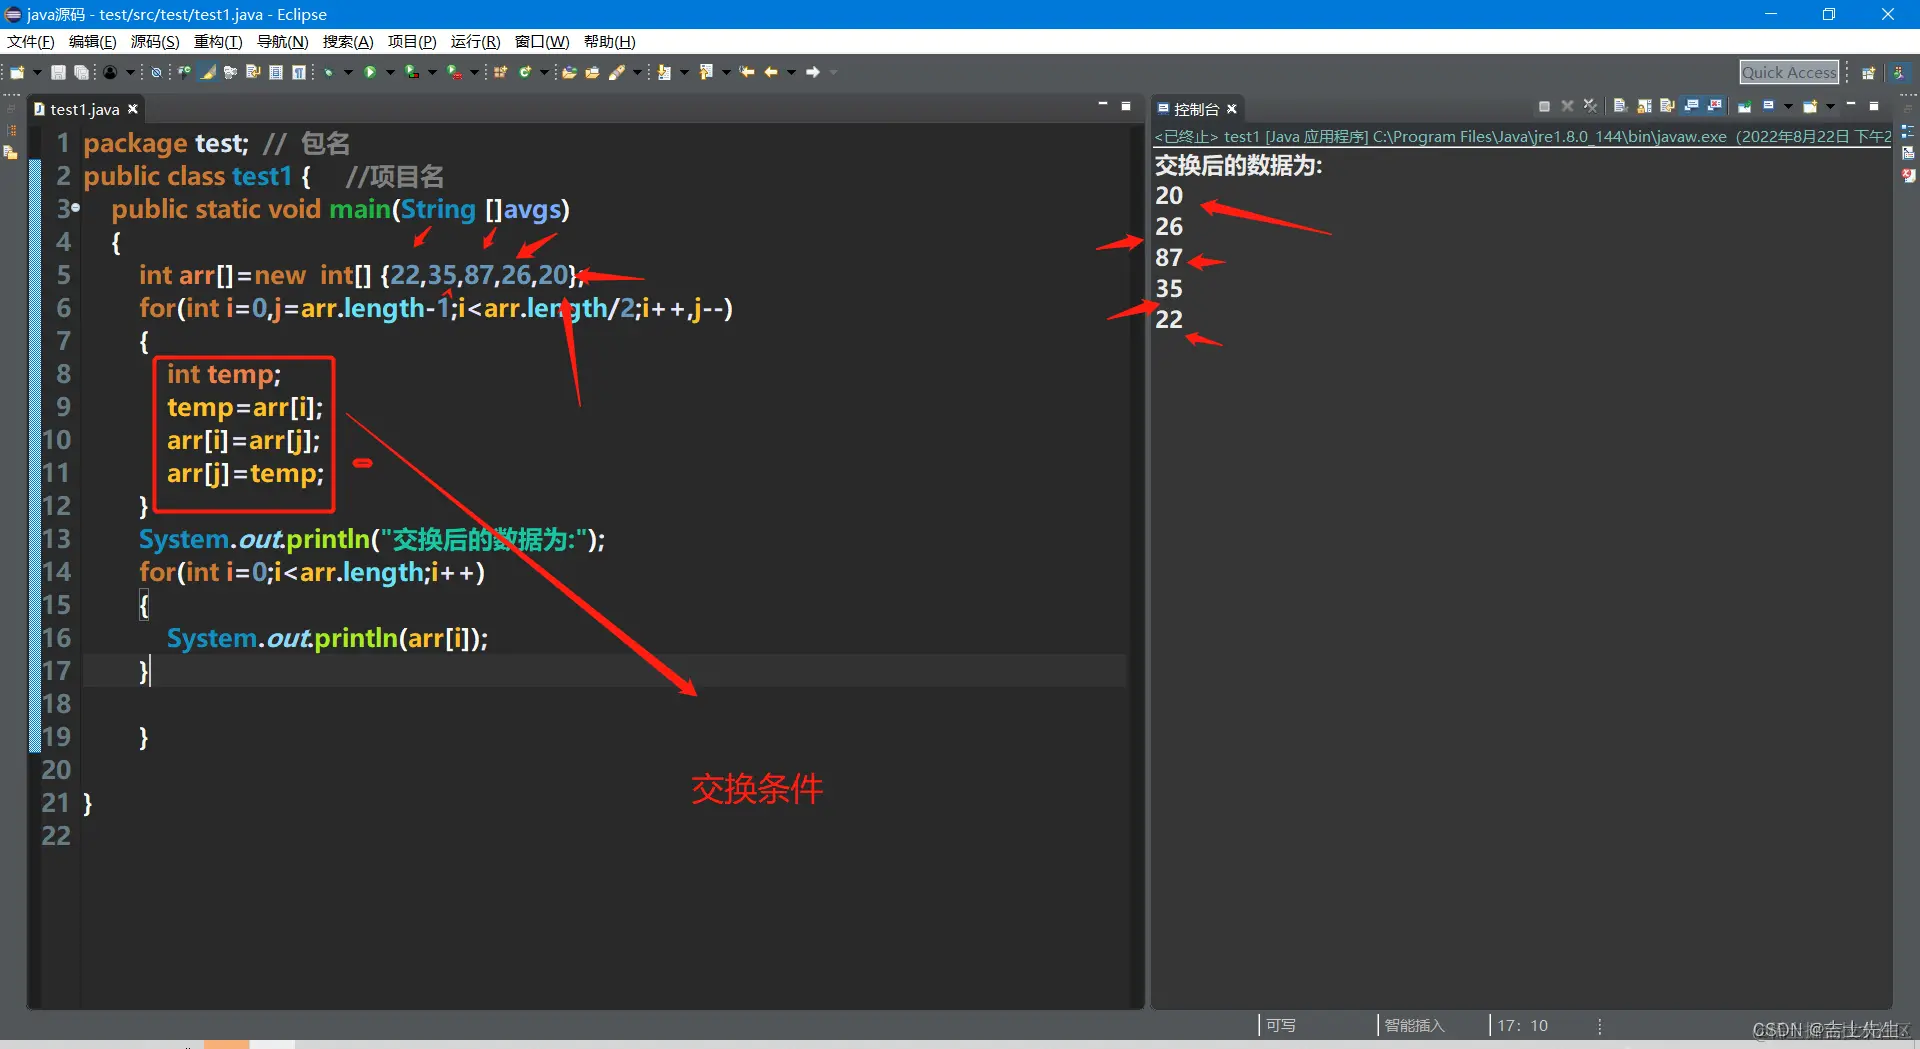The height and width of the screenshot is (1049, 1920).
Task: Toggle show console when standard error changes
Action: coord(1715,106)
